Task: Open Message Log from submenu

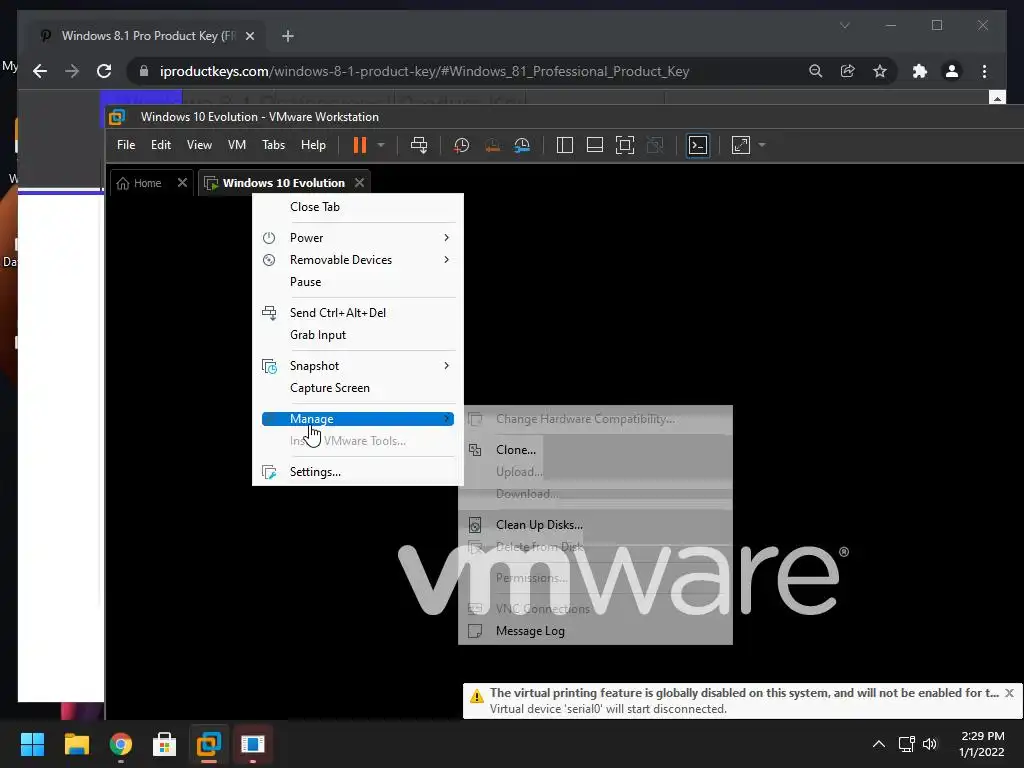Action: (595, 631)
